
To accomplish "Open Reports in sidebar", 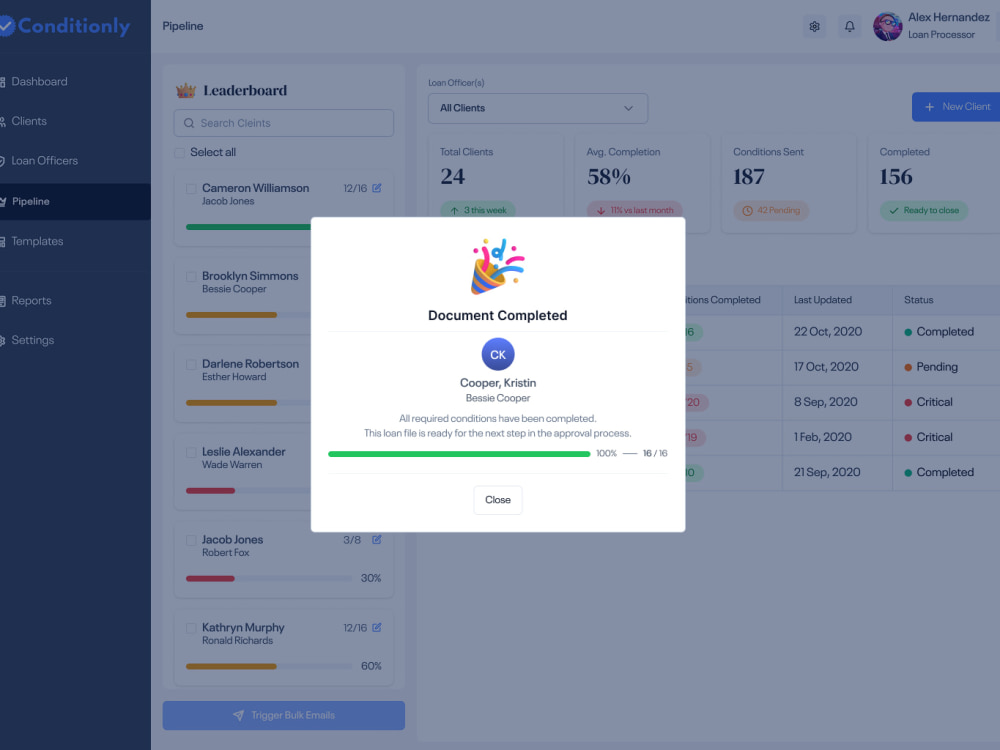I will coord(31,300).
